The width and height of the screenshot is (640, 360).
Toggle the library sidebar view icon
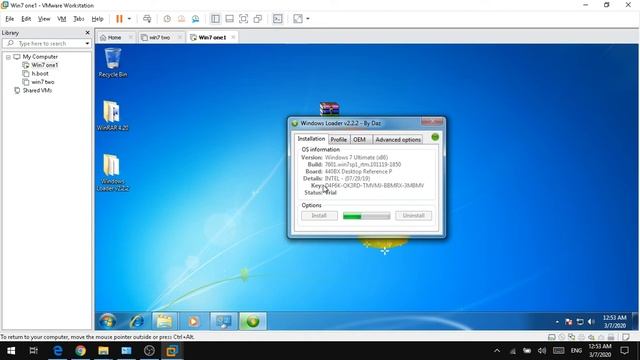point(215,19)
